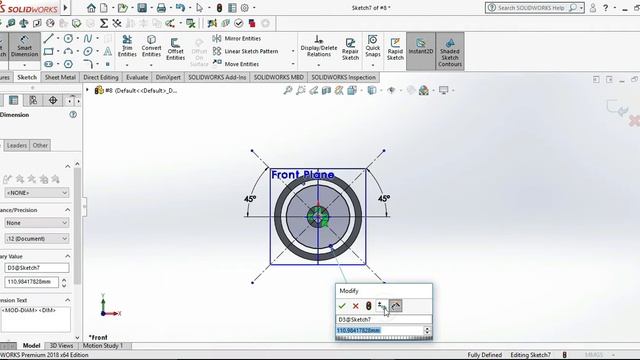Open the tolerance type None dropdown
The height and width of the screenshot is (360, 640).
tap(37, 223)
